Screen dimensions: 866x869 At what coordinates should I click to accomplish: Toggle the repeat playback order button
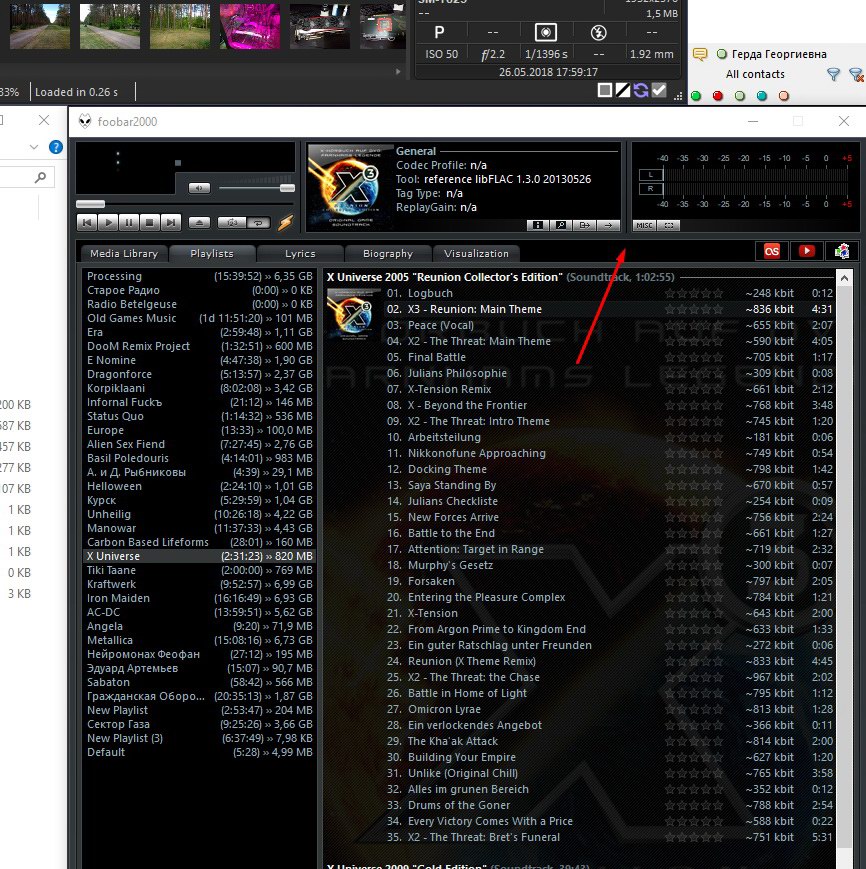pos(259,222)
